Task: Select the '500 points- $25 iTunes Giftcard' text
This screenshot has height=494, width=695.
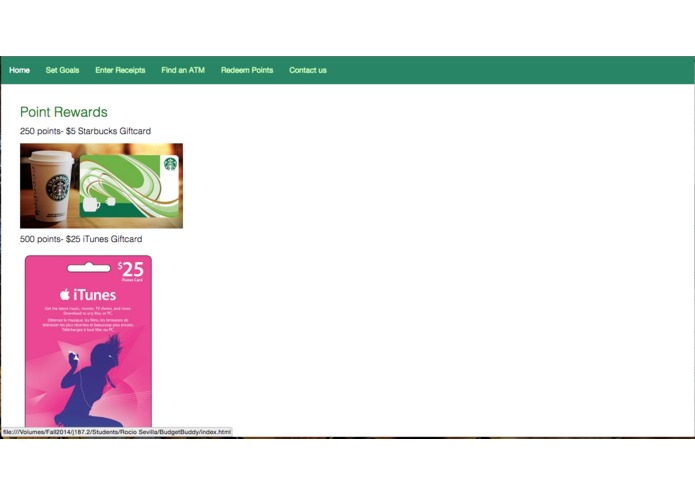Action: click(x=81, y=239)
